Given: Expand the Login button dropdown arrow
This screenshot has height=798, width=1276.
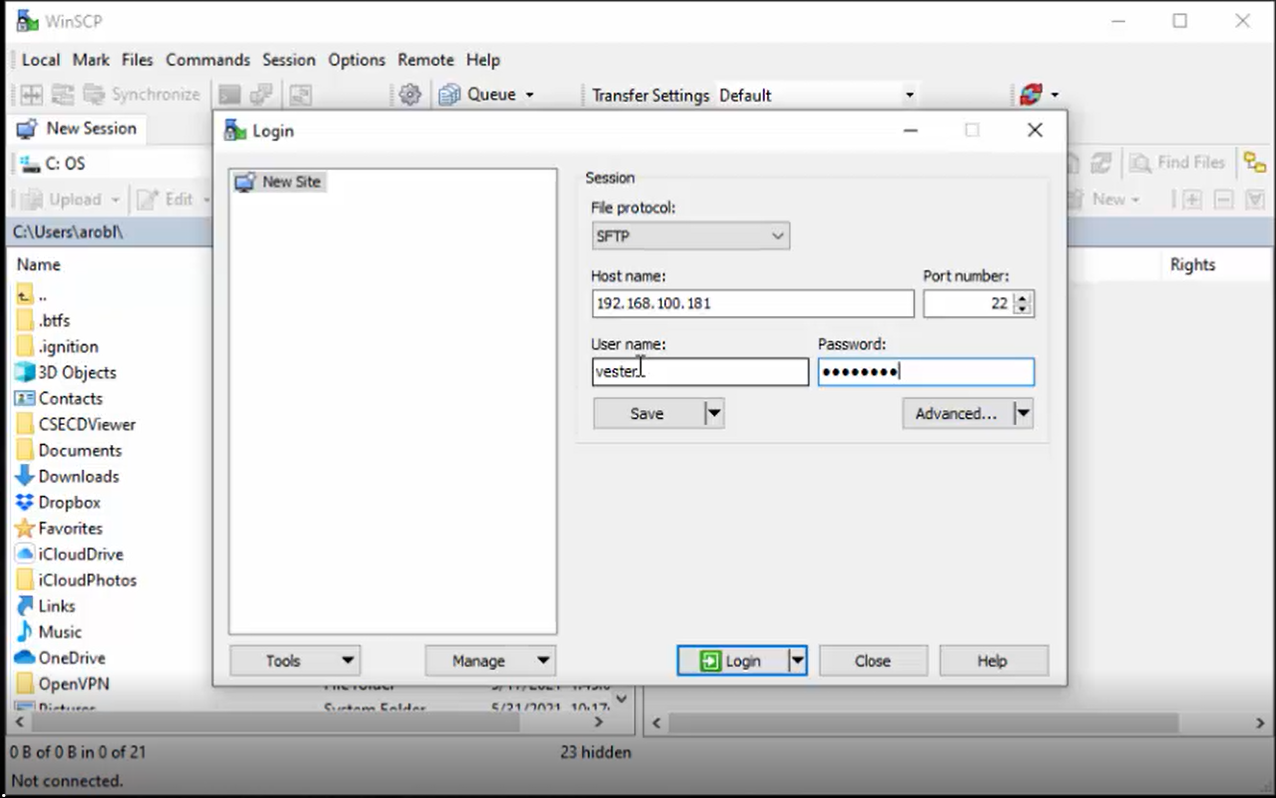Looking at the screenshot, I should [797, 661].
